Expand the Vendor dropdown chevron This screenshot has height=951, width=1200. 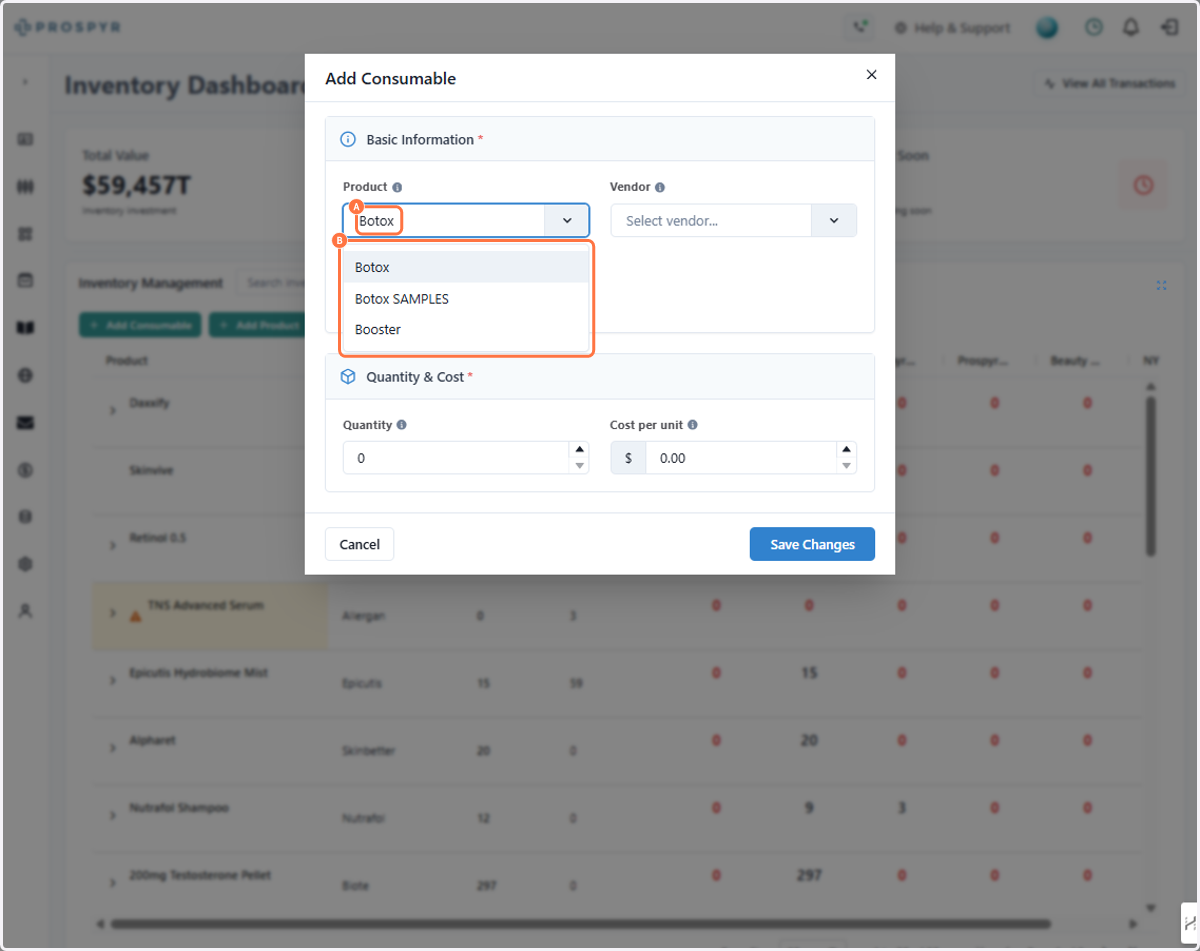833,221
